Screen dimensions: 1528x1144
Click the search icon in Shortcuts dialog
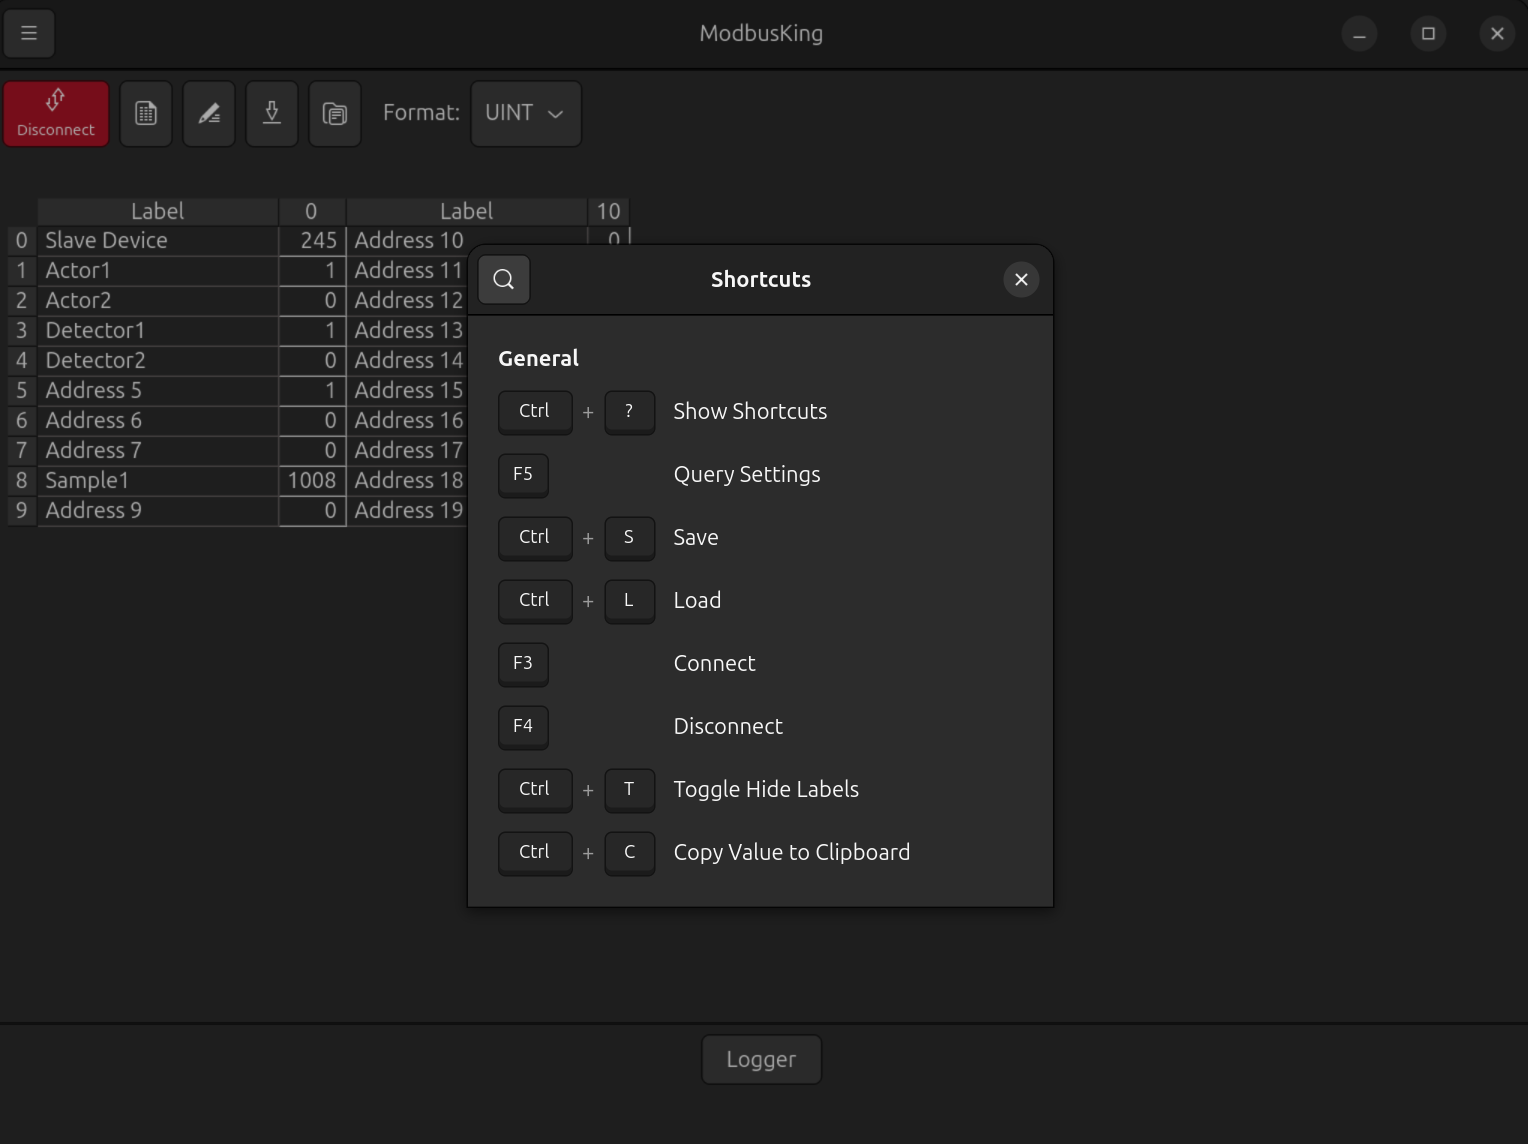[504, 280]
